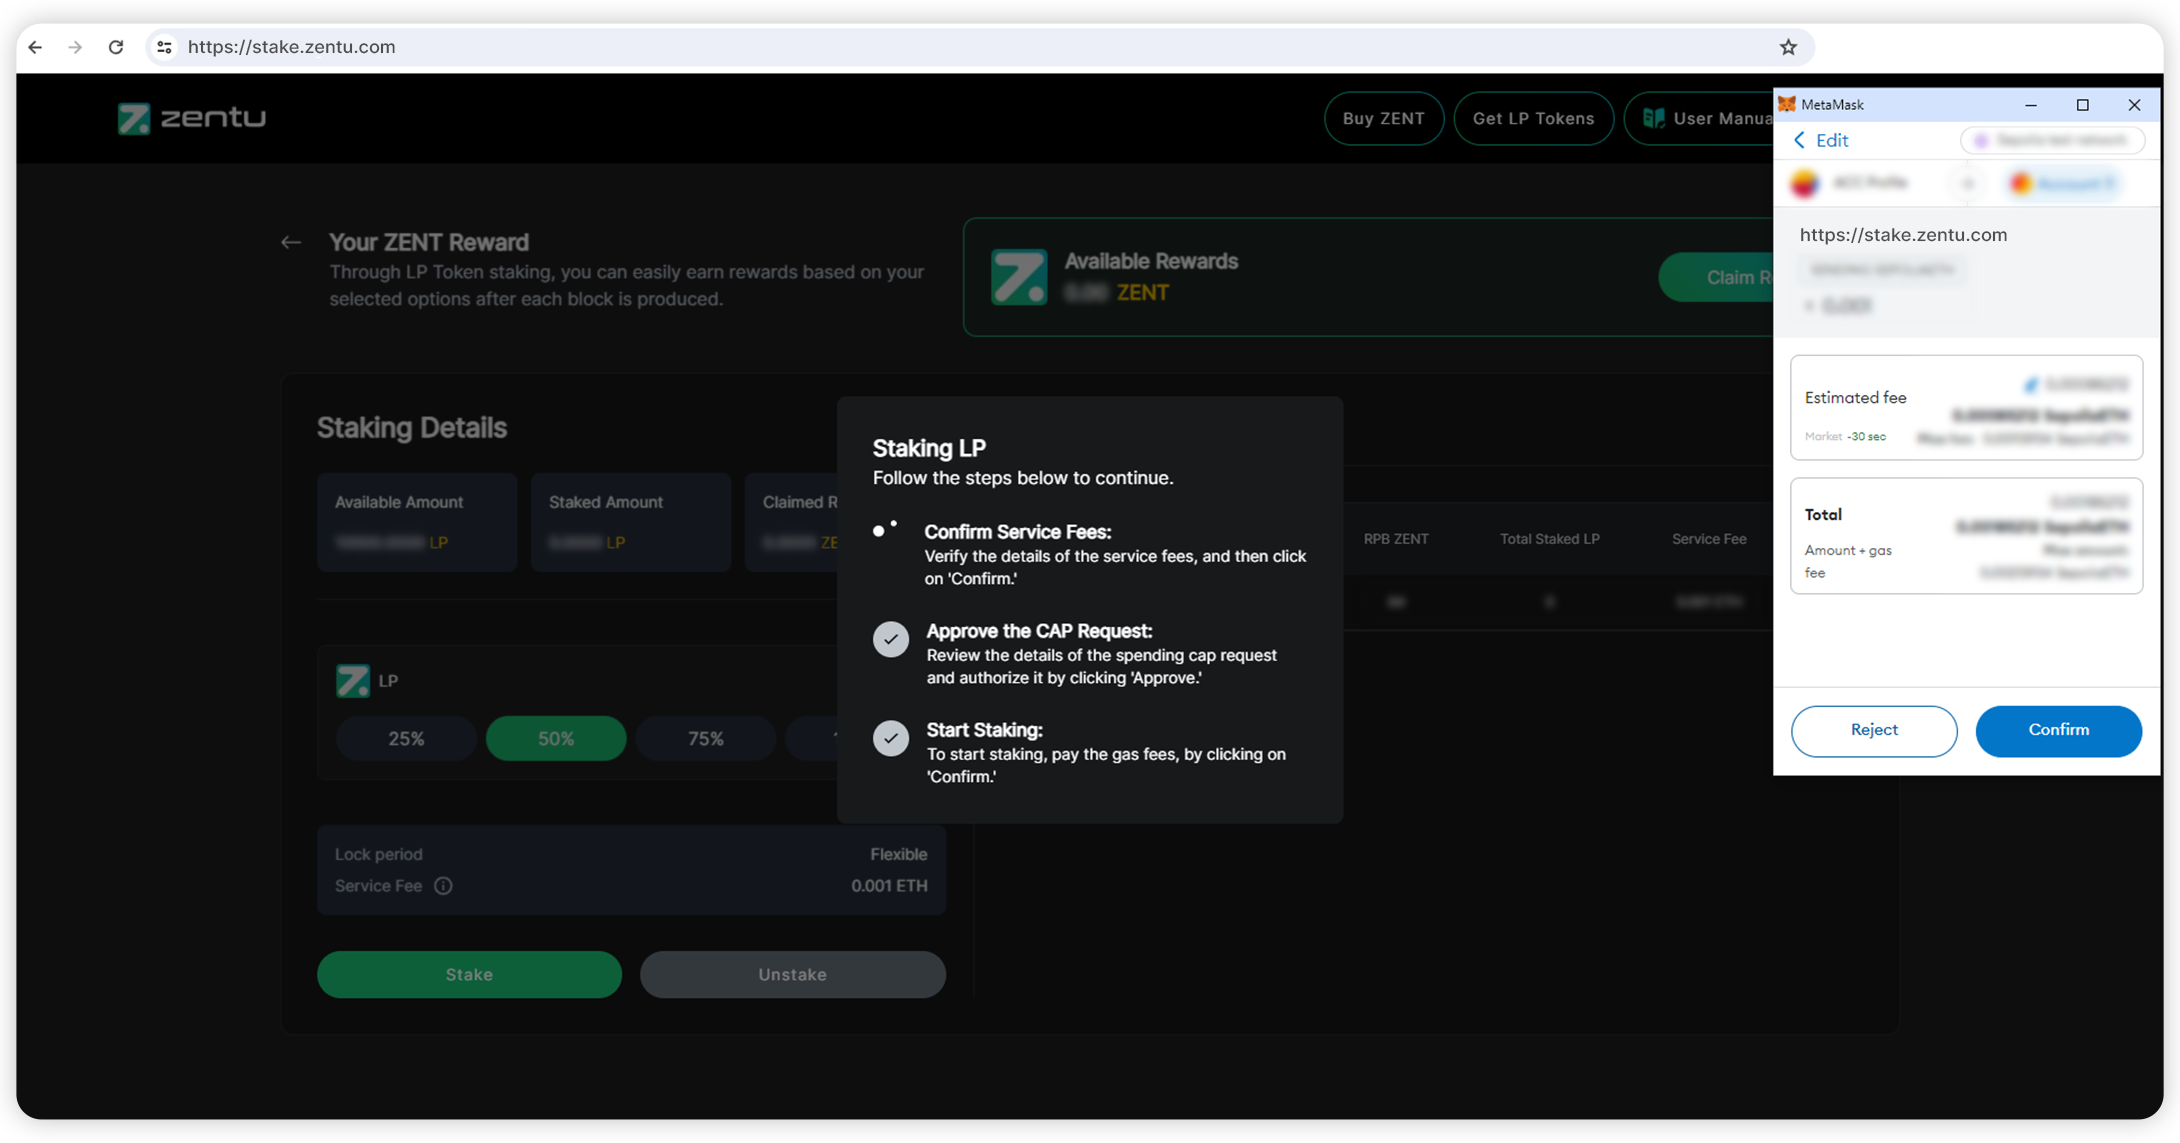Image resolution: width=2180 pixels, height=1143 pixels.
Task: Select the 50% amount option
Action: pyautogui.click(x=556, y=739)
